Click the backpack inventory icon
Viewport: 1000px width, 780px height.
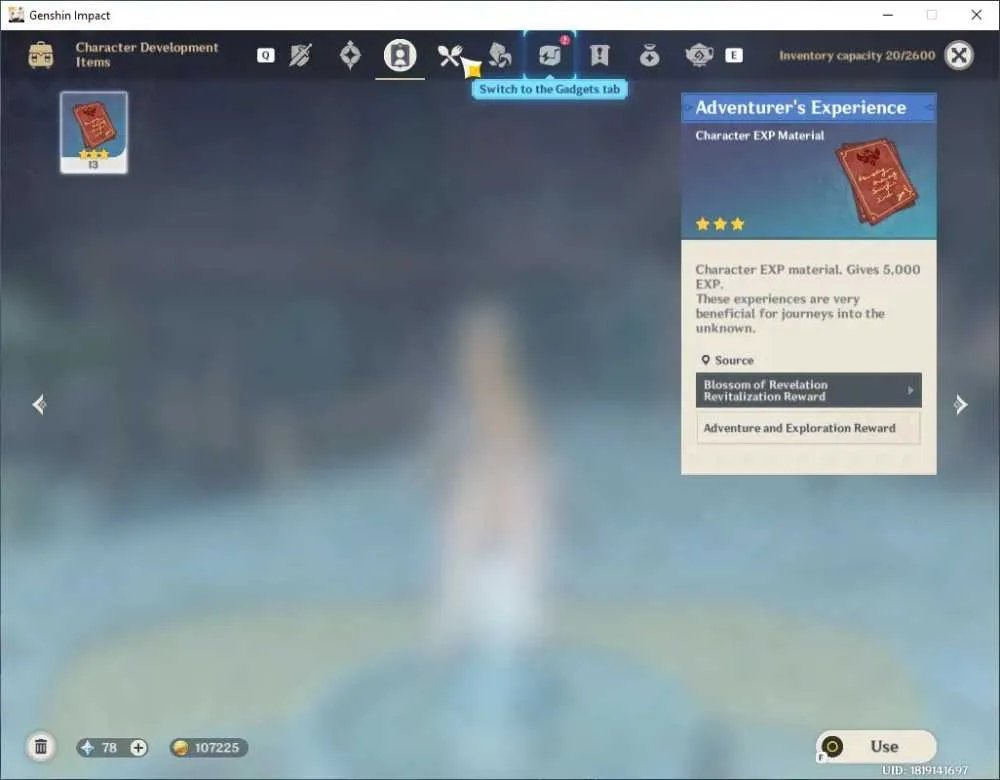pyautogui.click(x=41, y=55)
